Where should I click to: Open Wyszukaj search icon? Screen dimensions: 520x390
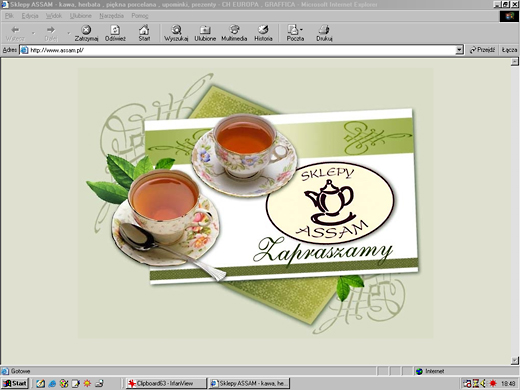click(x=176, y=30)
